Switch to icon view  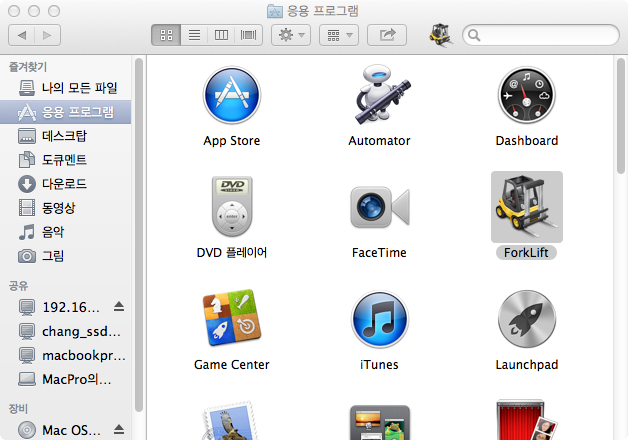point(166,35)
